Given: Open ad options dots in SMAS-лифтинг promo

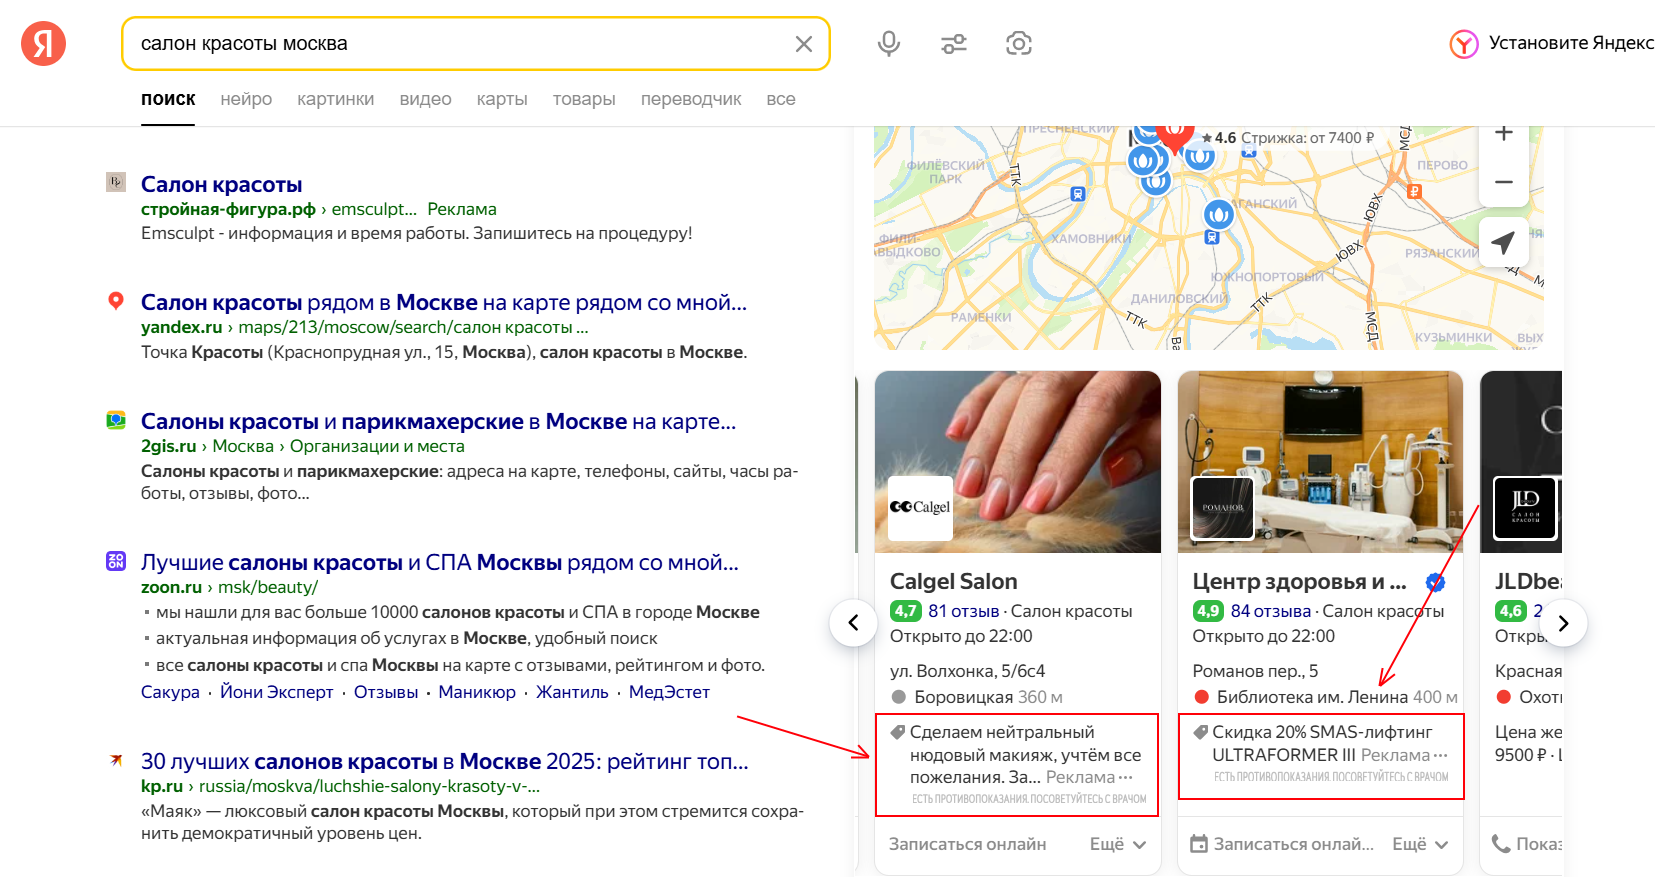Looking at the screenshot, I should pyautogui.click(x=1441, y=756).
